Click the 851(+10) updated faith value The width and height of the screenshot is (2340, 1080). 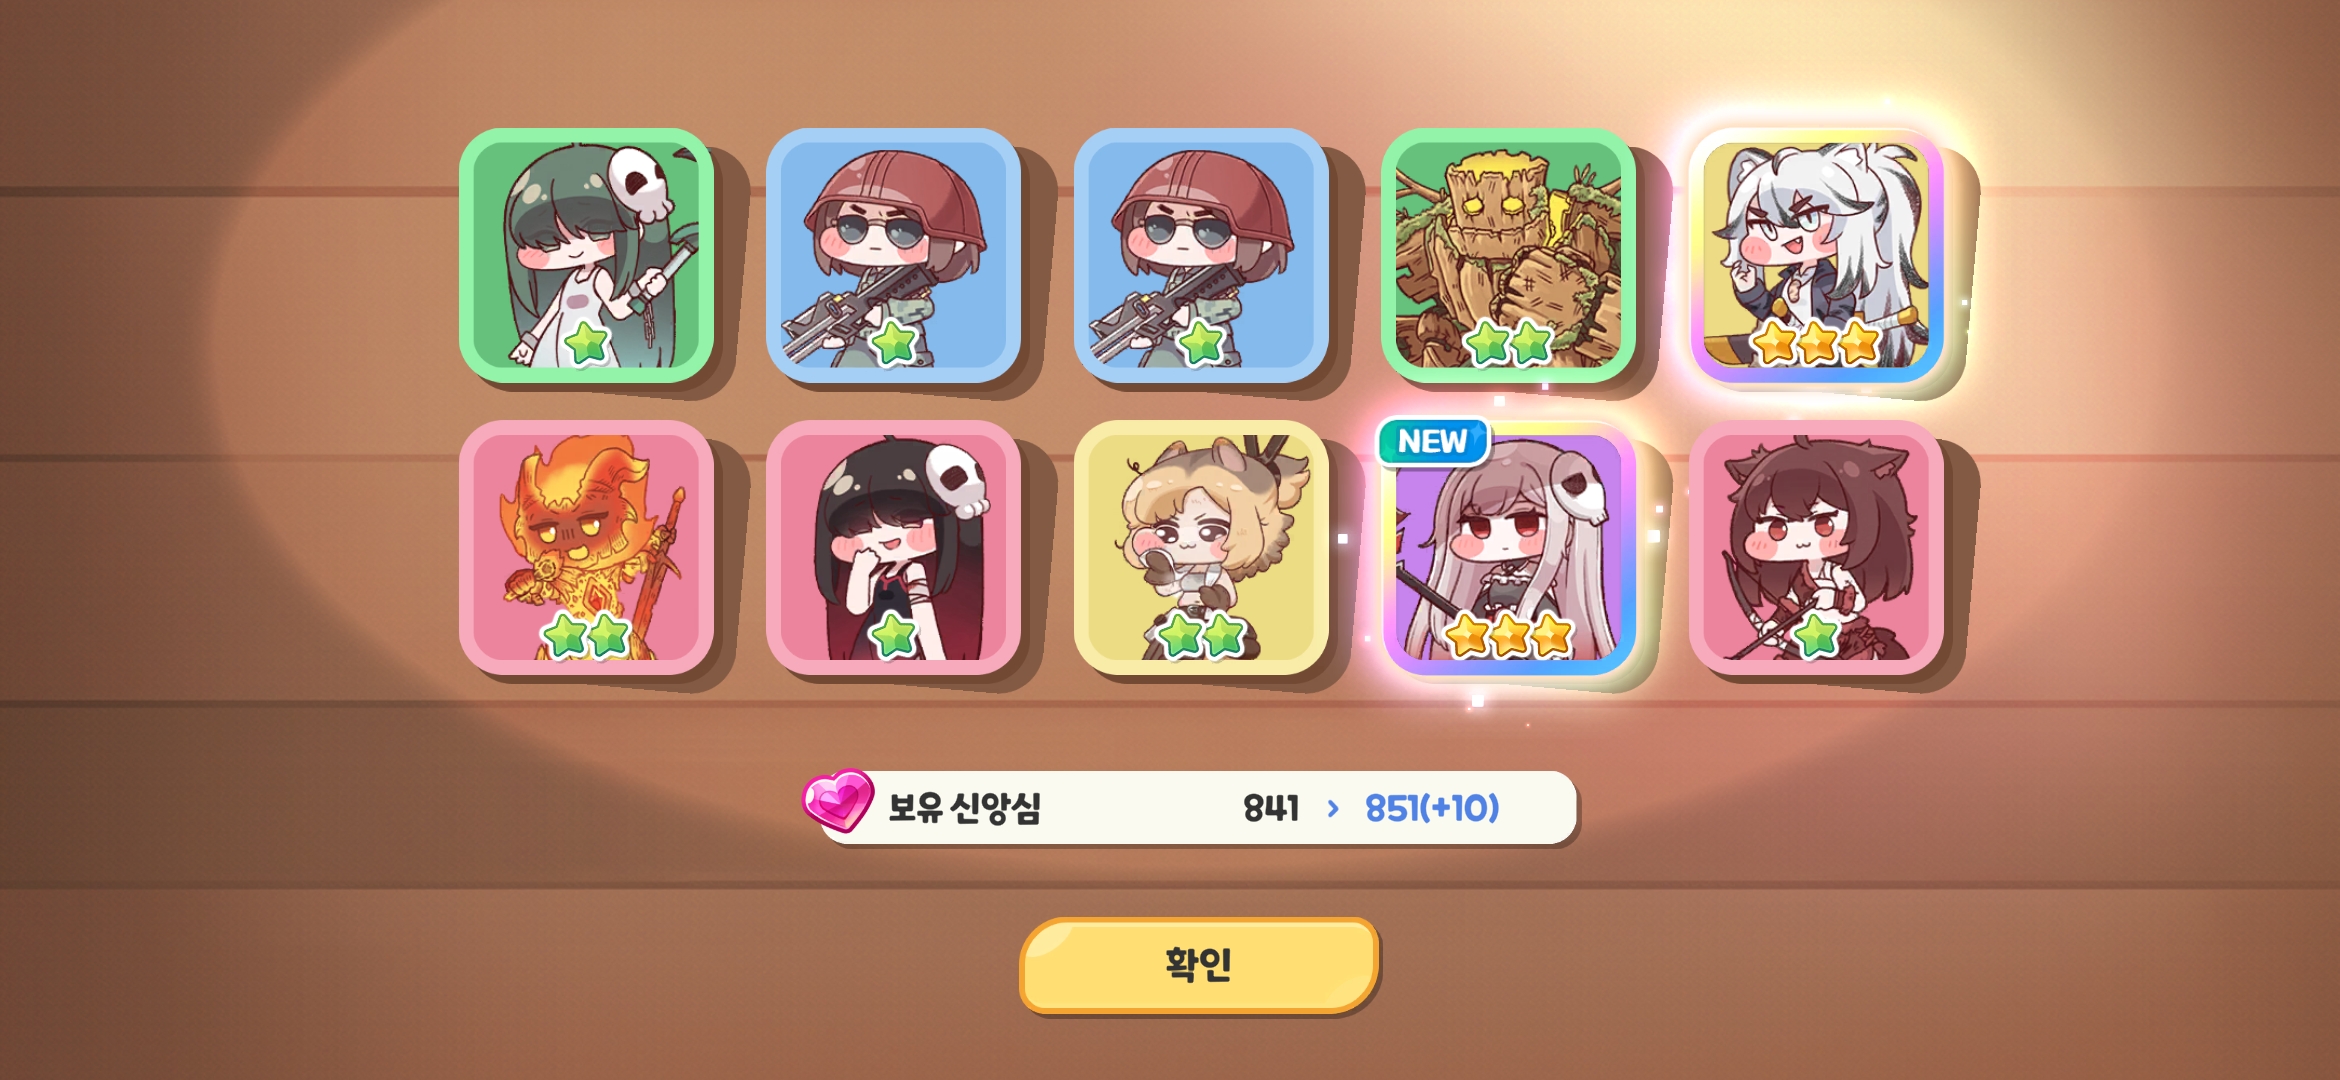[x=1432, y=808]
